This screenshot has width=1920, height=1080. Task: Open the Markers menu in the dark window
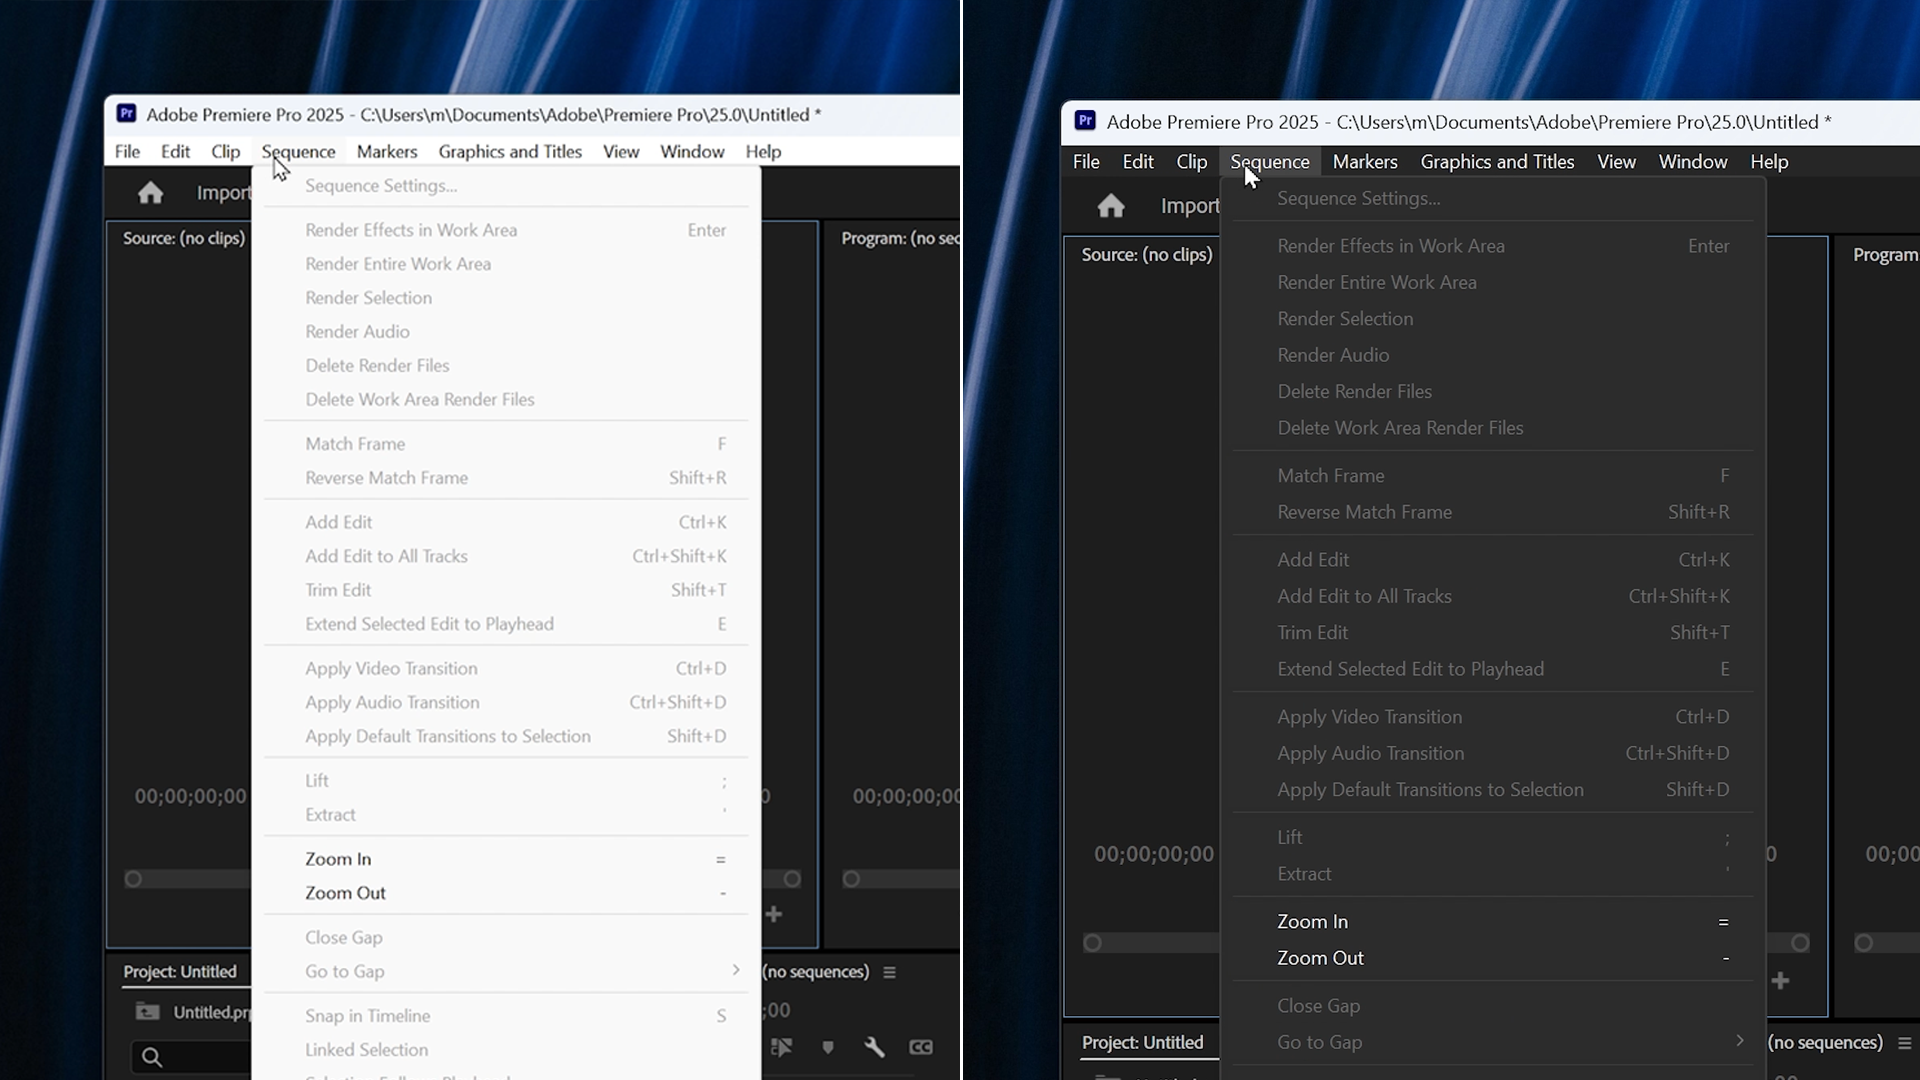point(1364,162)
